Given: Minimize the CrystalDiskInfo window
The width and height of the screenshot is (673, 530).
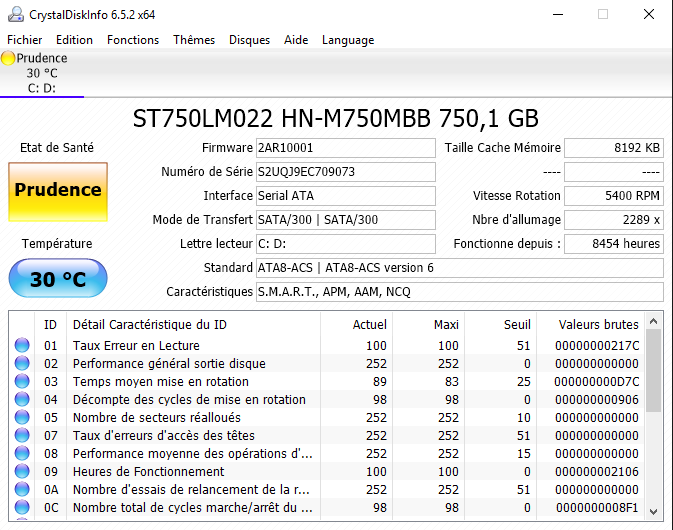Looking at the screenshot, I should coord(558,15).
